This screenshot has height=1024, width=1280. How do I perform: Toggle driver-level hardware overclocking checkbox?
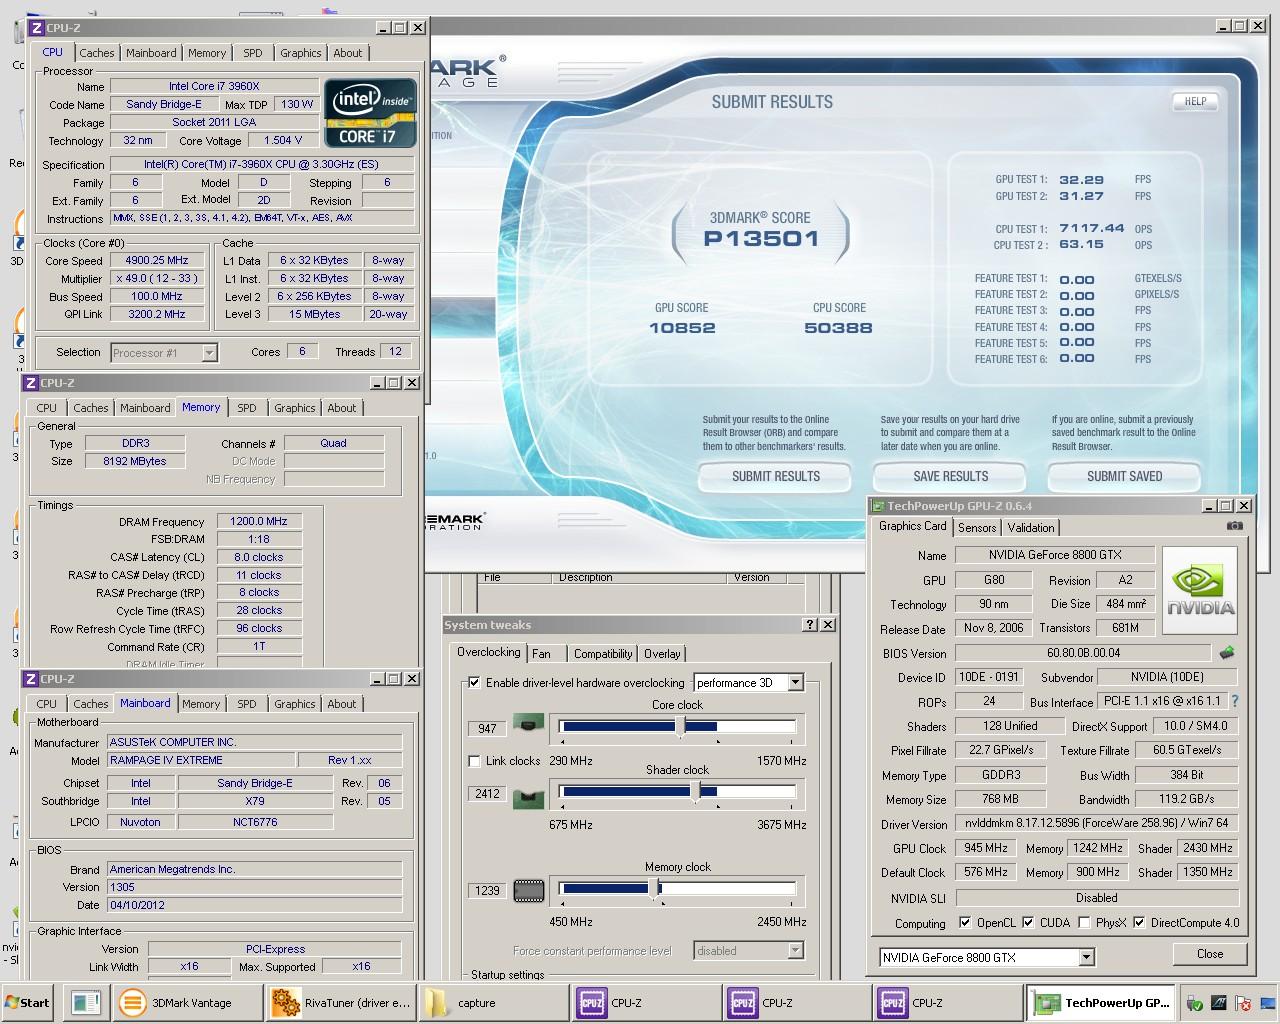[474, 683]
